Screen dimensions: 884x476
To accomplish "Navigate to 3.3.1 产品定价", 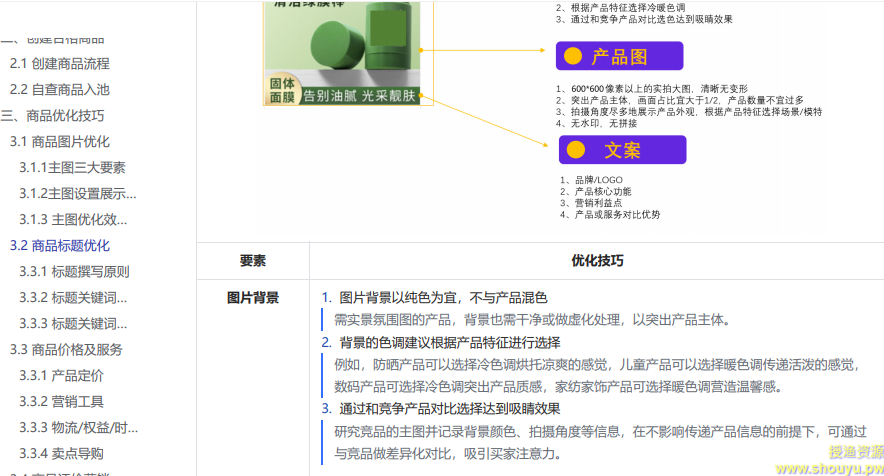I will click(x=61, y=375).
